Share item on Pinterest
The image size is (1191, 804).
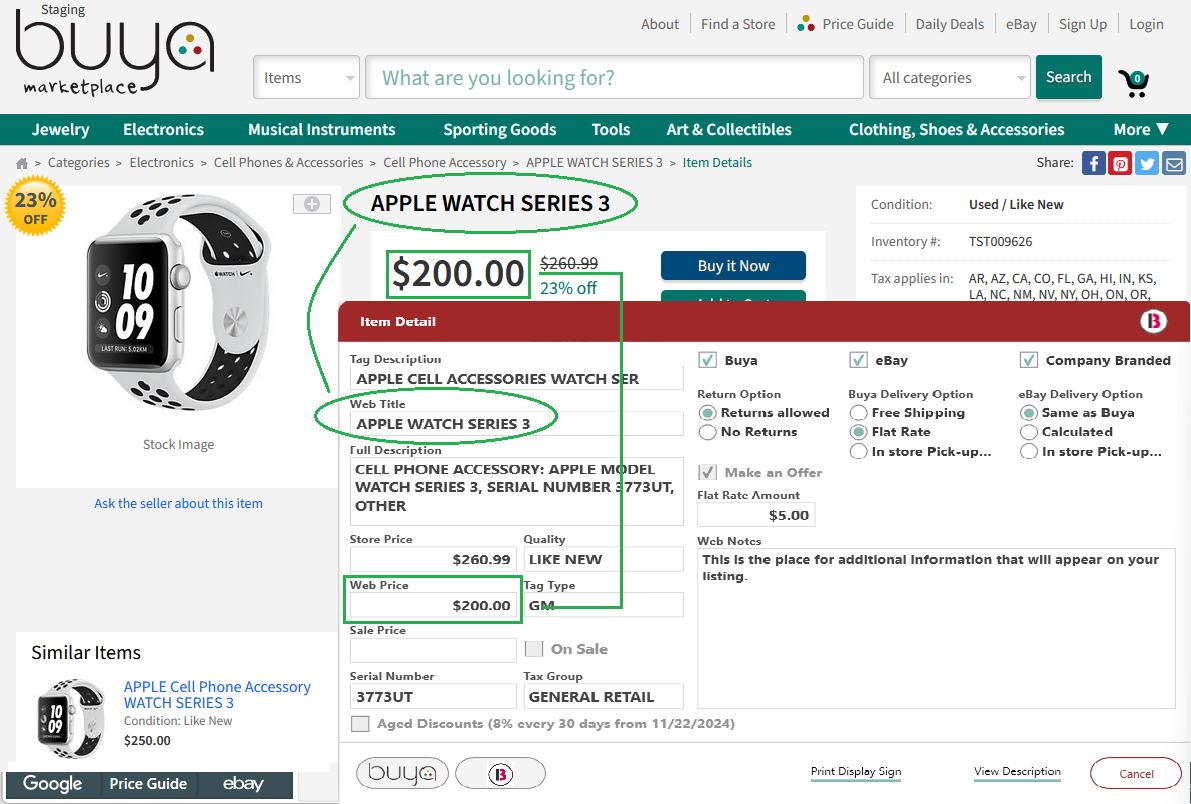1120,163
